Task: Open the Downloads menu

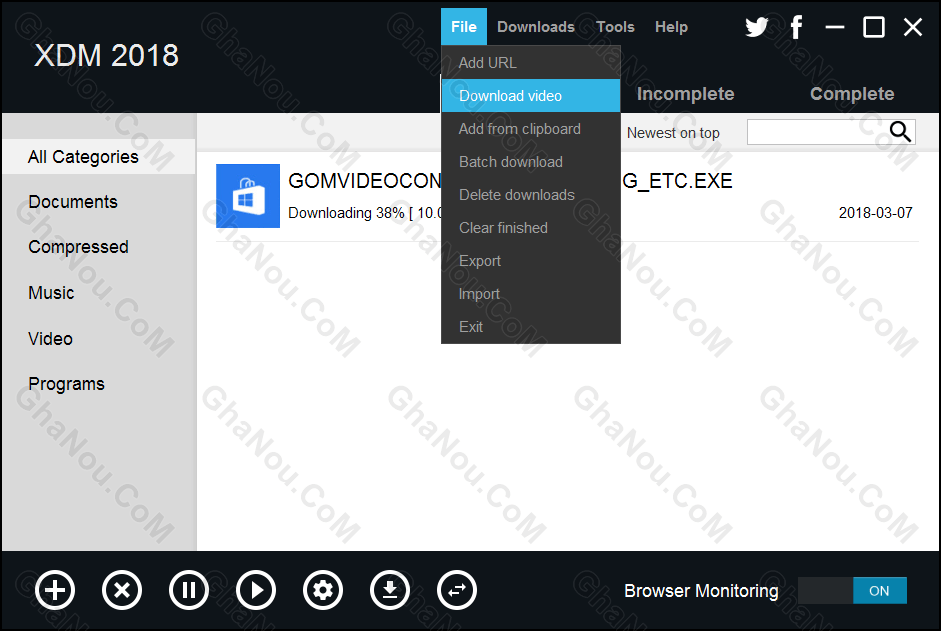Action: coord(536,27)
